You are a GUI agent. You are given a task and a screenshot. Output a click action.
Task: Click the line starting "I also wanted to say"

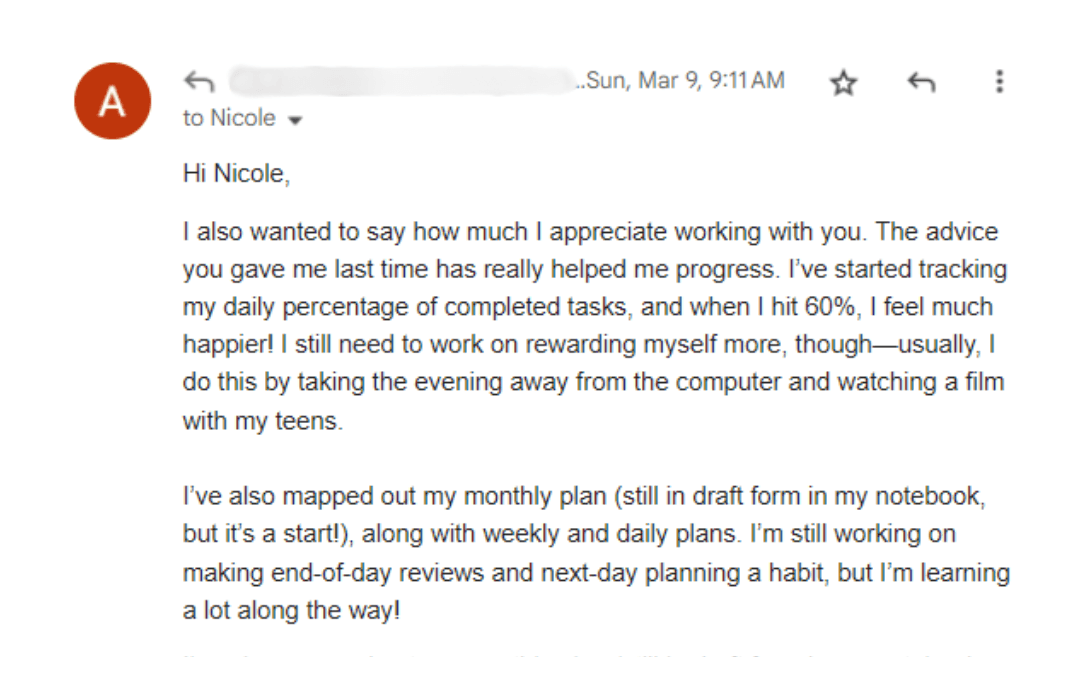[590, 233]
